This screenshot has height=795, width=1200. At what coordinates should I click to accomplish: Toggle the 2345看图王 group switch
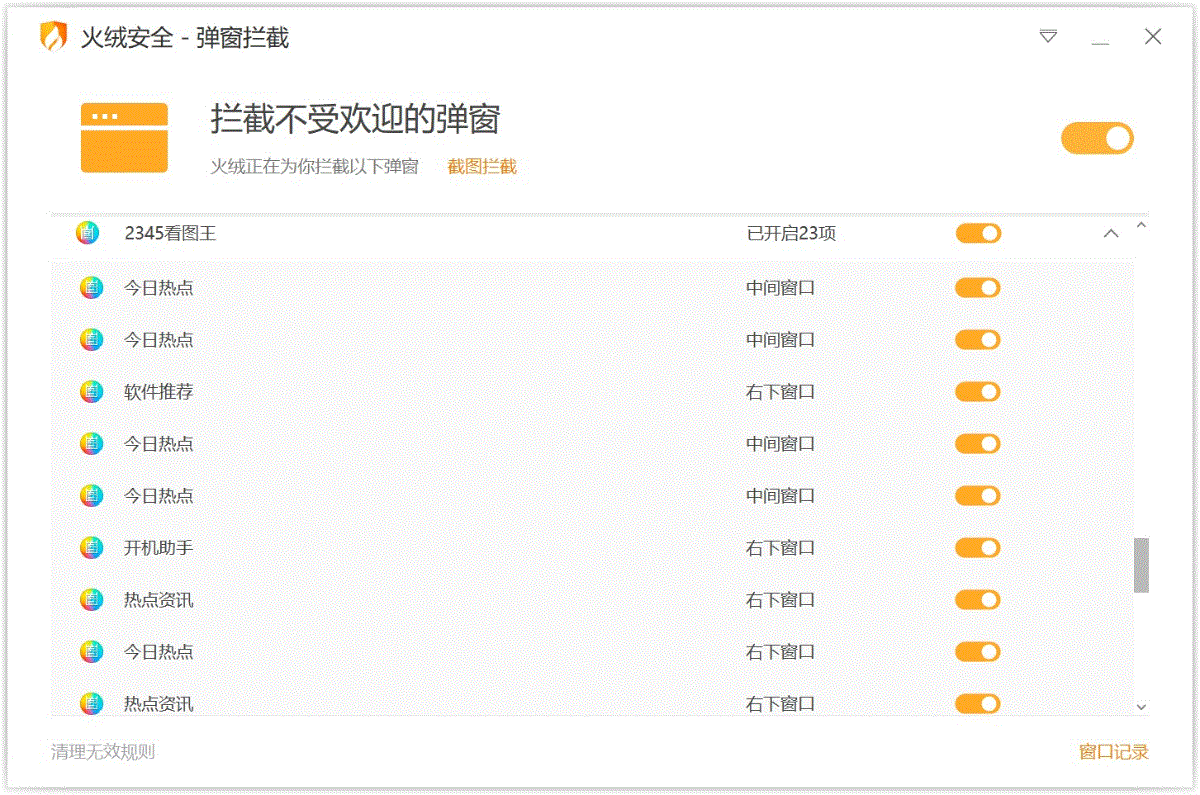(x=978, y=234)
